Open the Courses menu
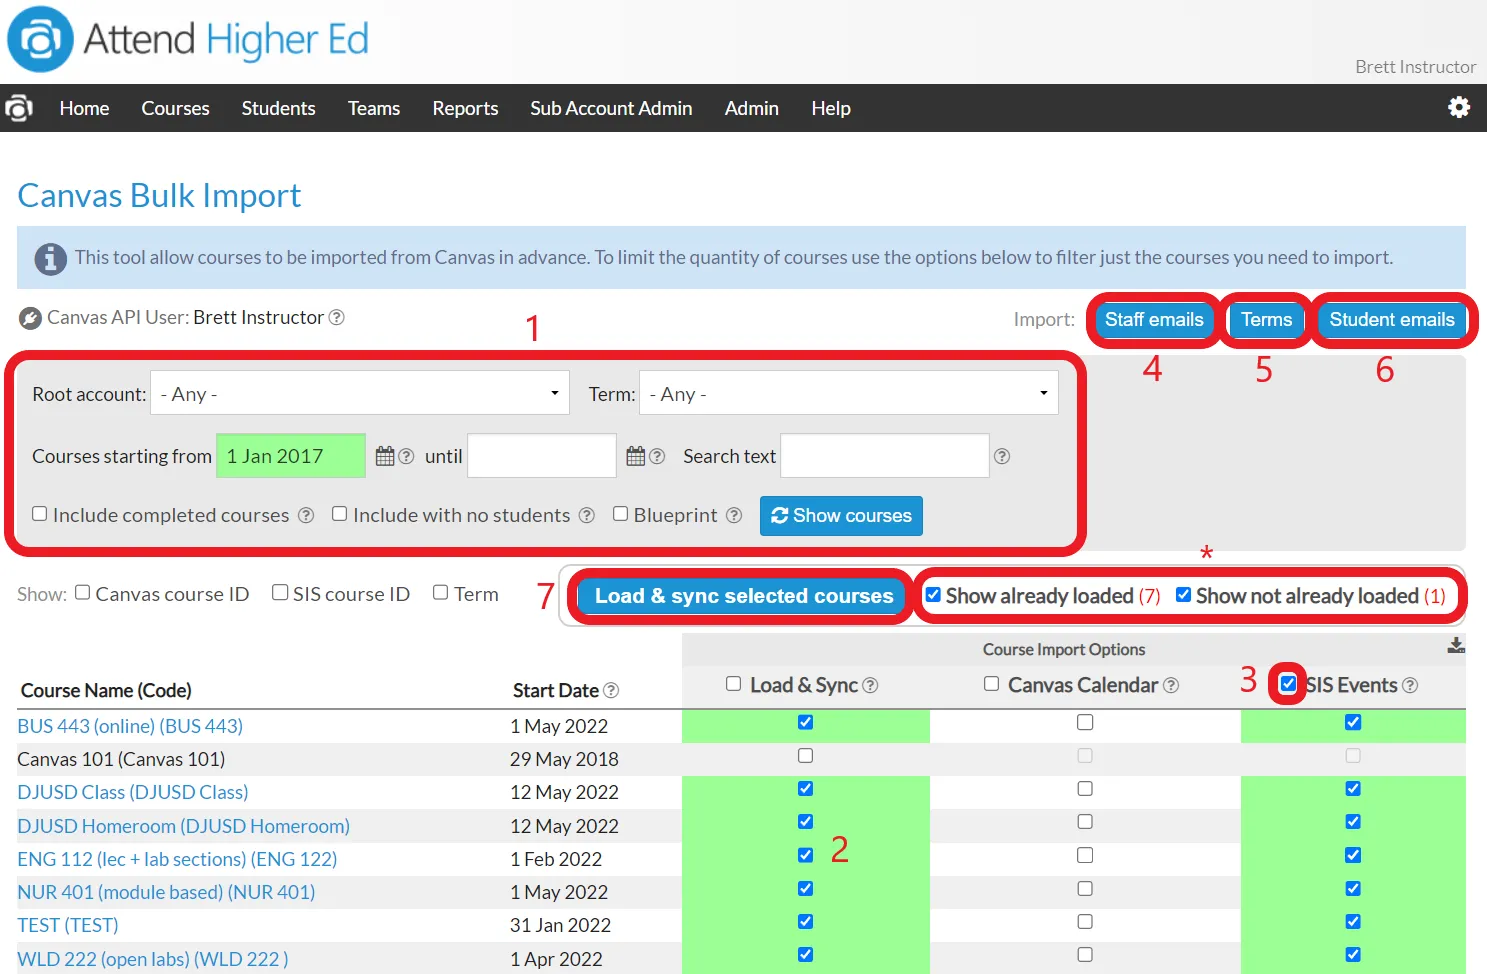This screenshot has height=974, width=1487. coord(175,108)
